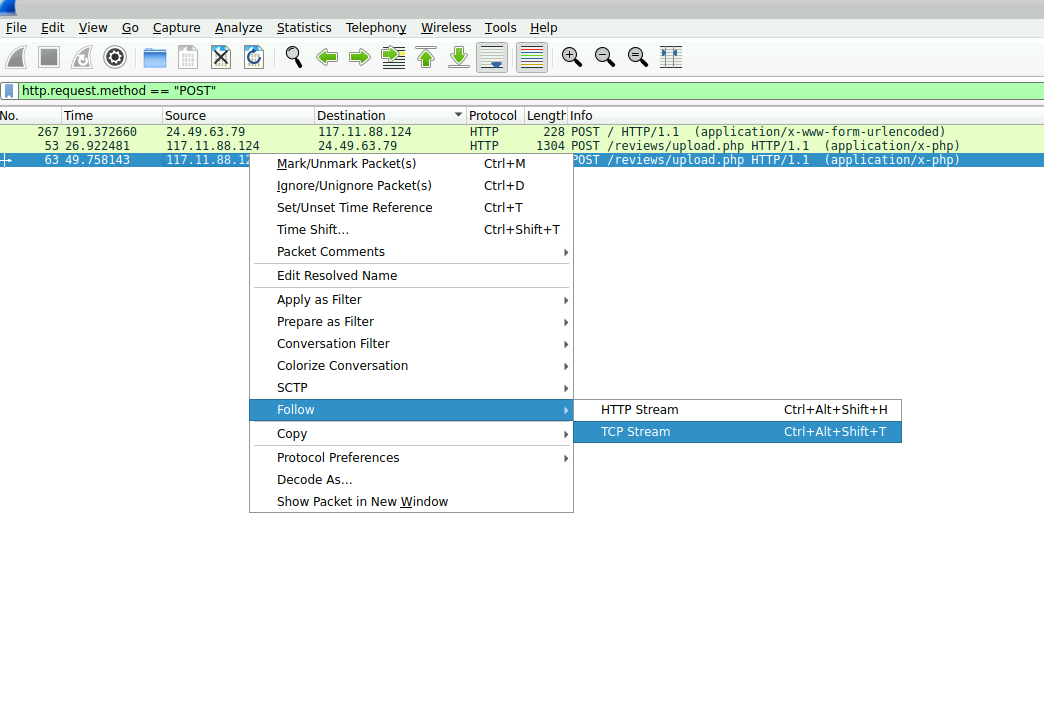Start capturing packets with the shark fin icon
The height and width of the screenshot is (725, 1044).
click(16, 57)
